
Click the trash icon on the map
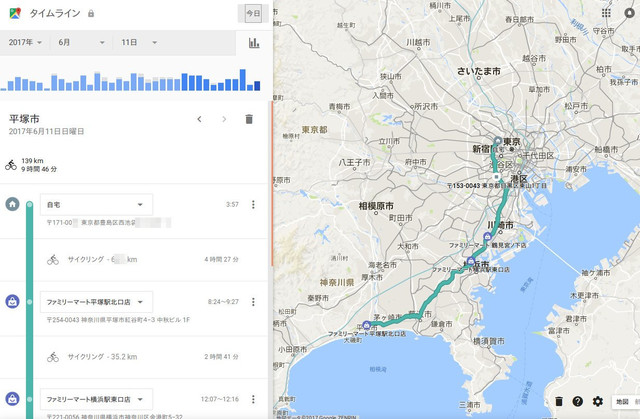coord(559,401)
